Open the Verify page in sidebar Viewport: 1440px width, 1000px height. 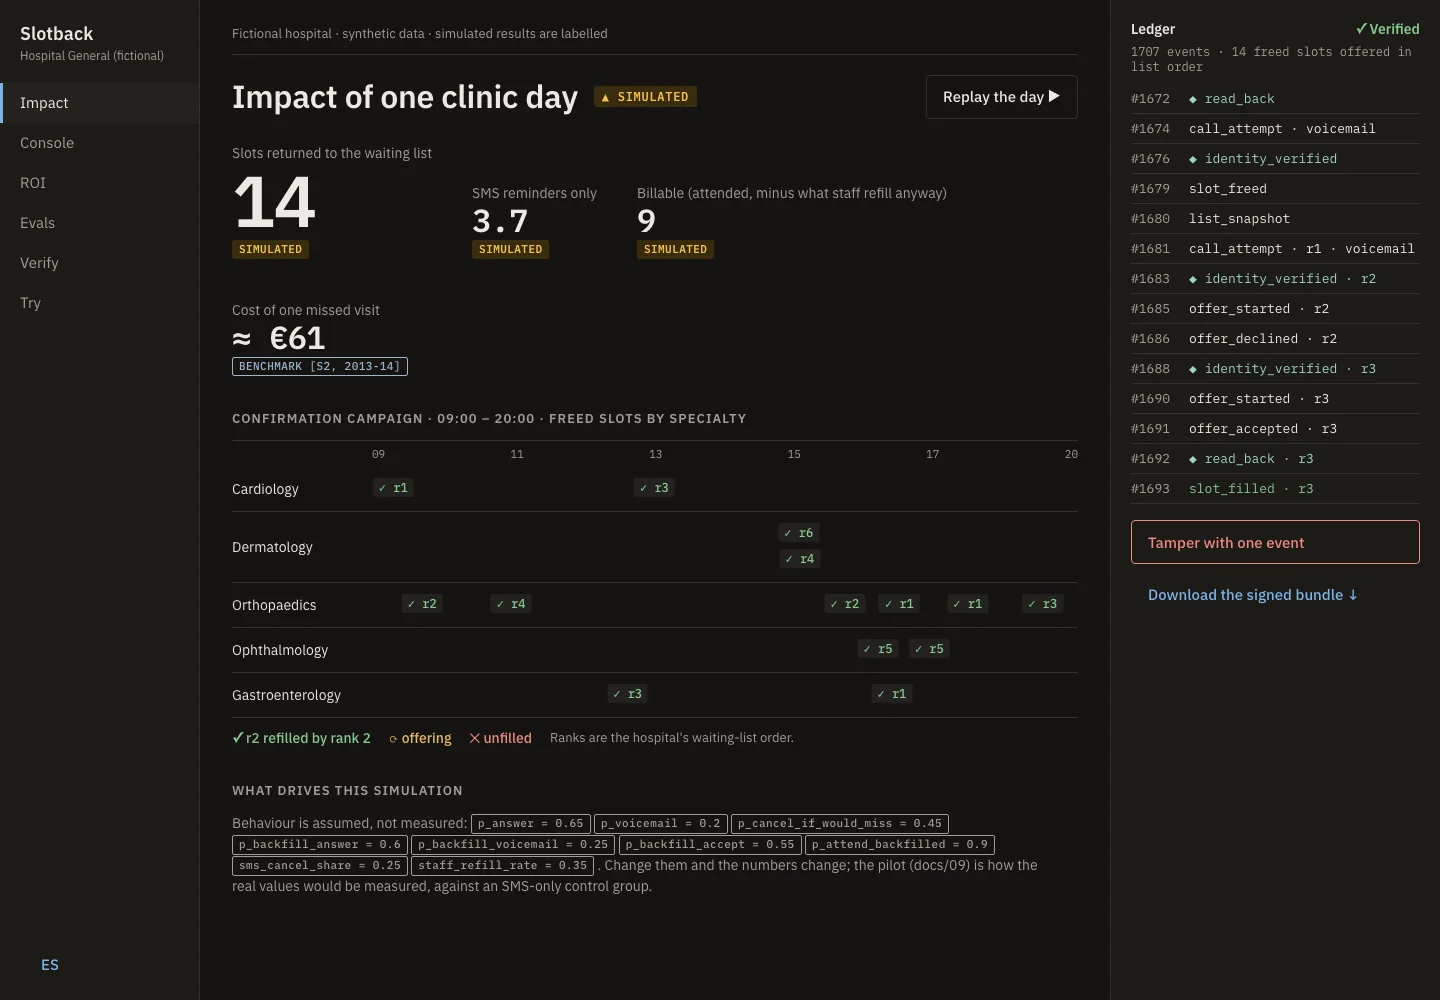click(x=100, y=263)
